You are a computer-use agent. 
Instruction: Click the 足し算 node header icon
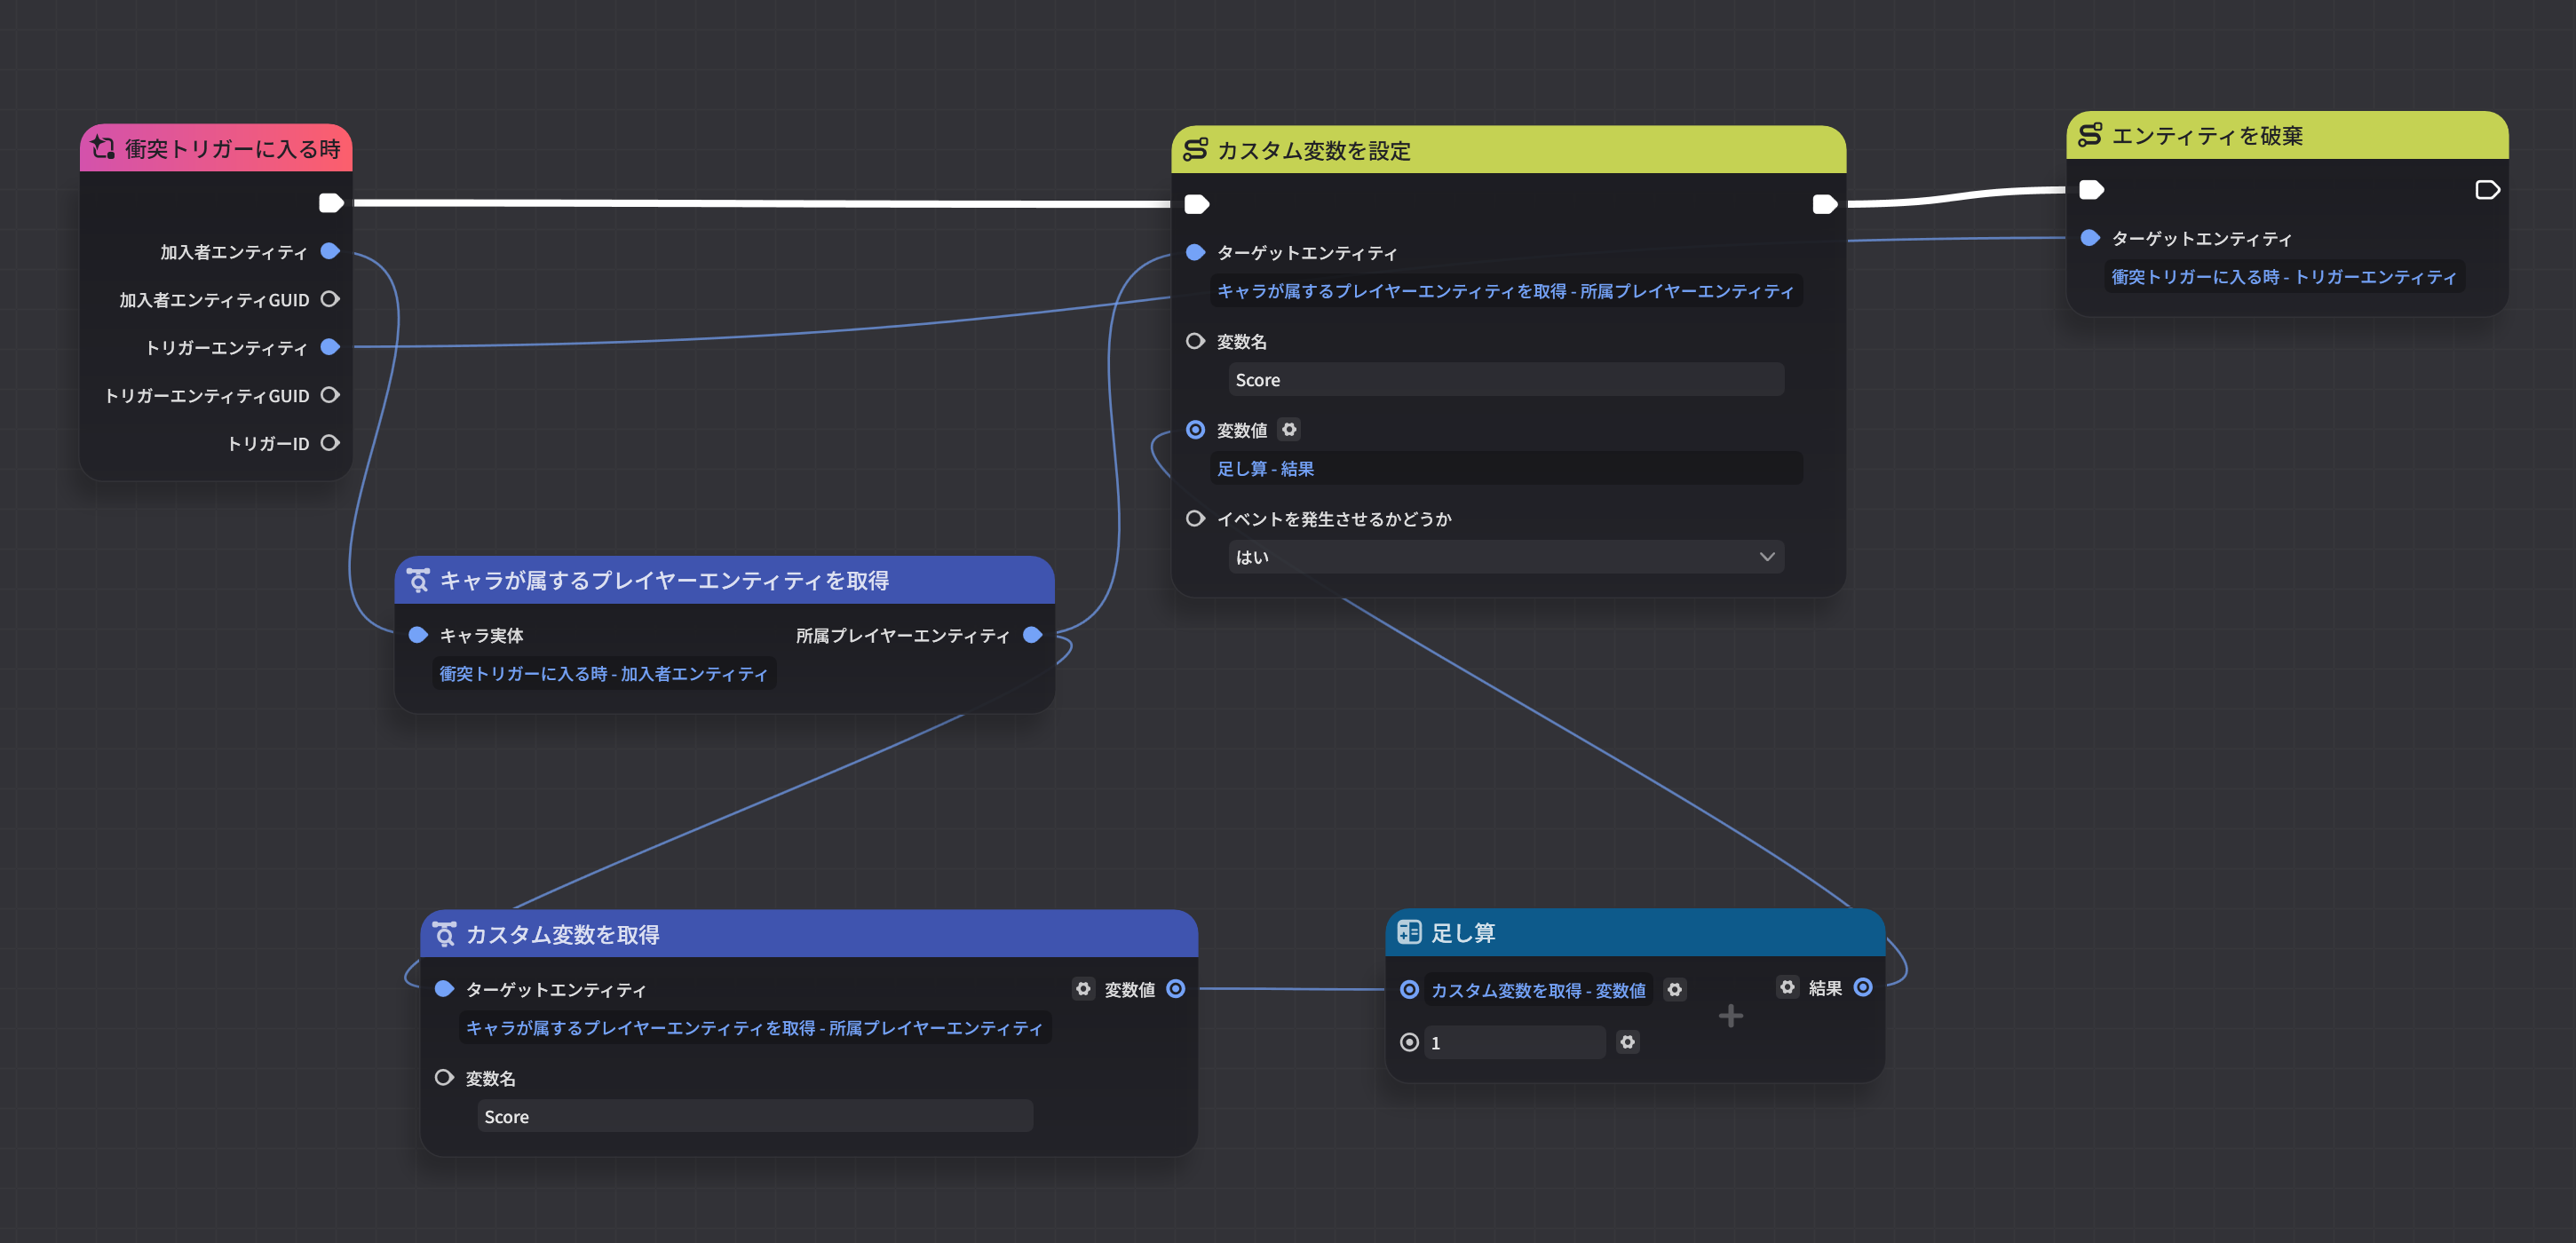(1412, 932)
